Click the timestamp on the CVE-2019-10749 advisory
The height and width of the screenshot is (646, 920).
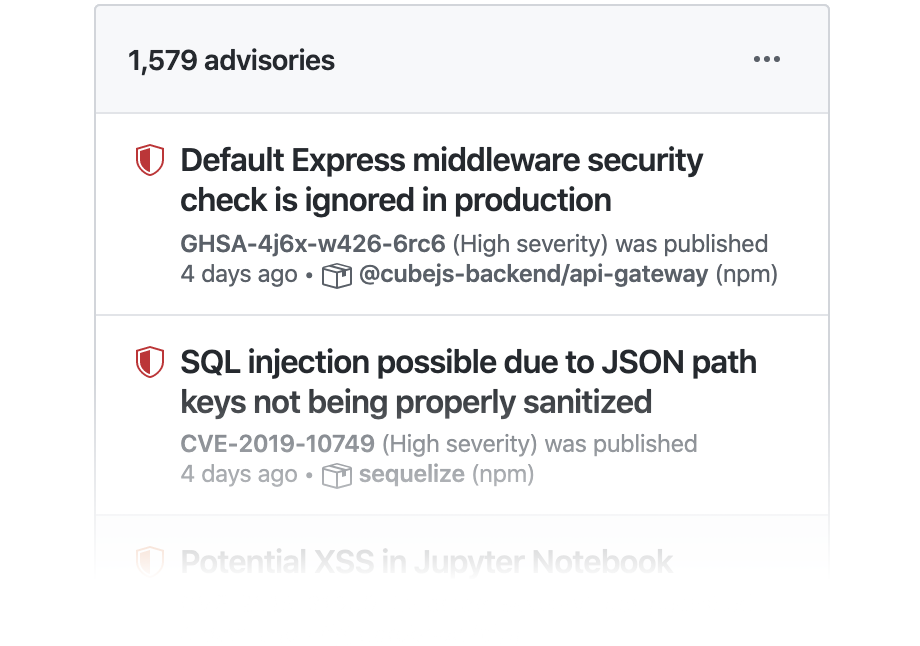point(239,474)
